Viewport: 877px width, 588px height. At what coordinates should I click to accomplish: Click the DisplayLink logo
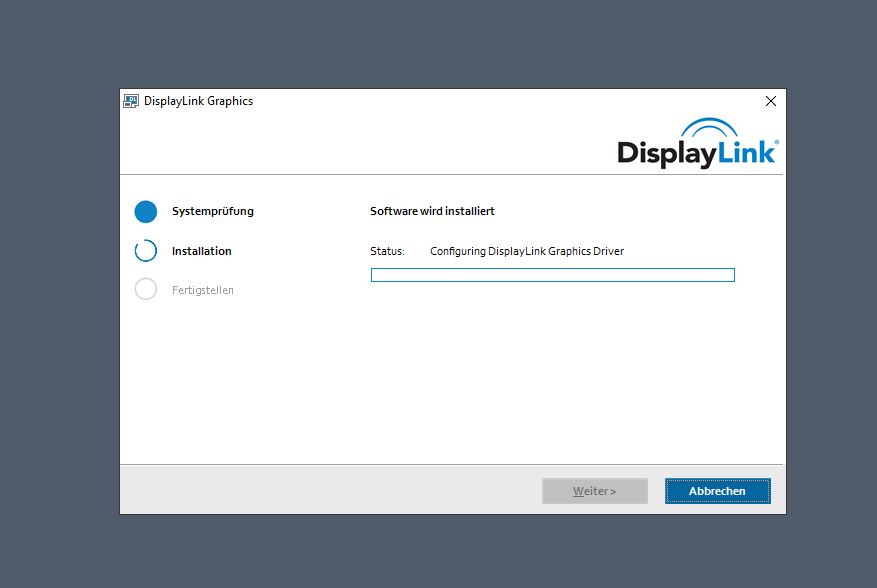click(697, 143)
